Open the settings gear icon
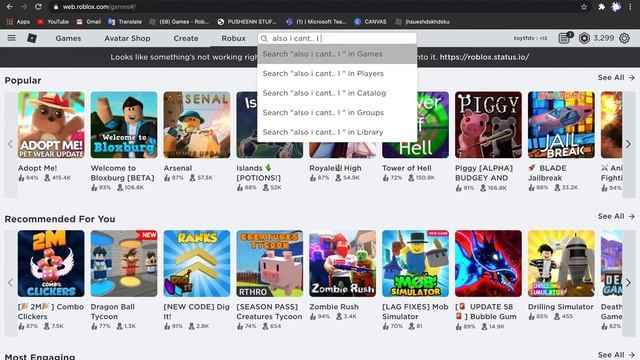Image resolution: width=640 pixels, height=360 pixels. [624, 38]
